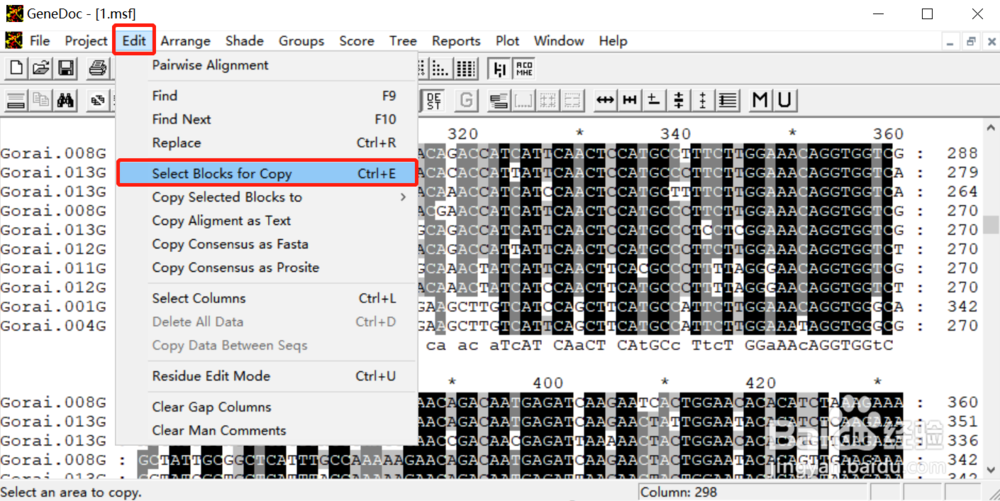
Task: Open the Groups menu
Action: 301,41
